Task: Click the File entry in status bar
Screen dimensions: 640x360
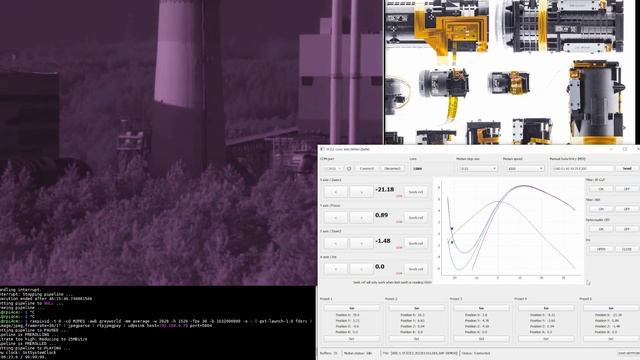Action: tap(420, 353)
